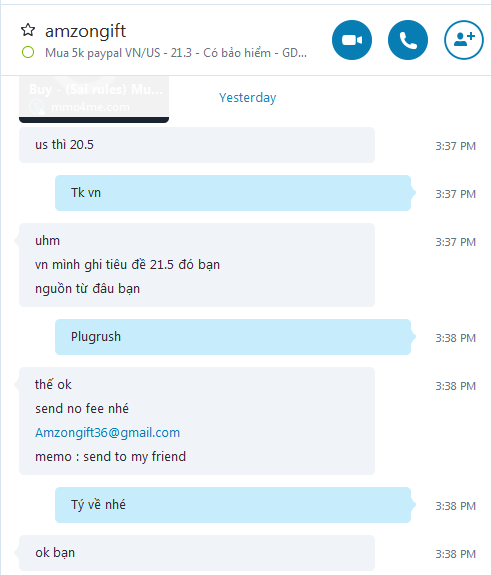
Task: Start a video call with amzongift
Action: (x=352, y=40)
